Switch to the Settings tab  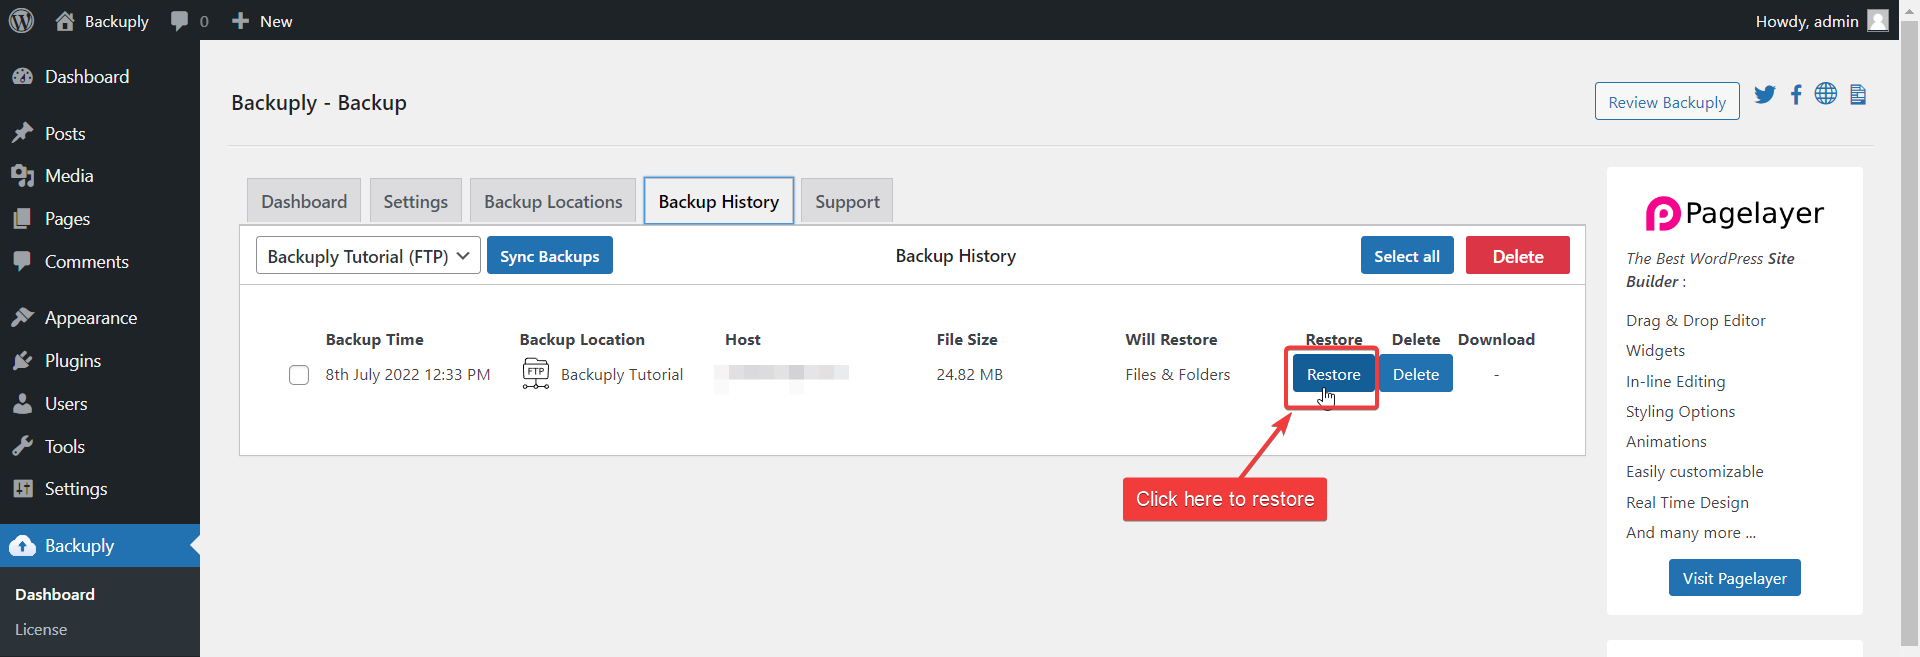[x=416, y=201]
